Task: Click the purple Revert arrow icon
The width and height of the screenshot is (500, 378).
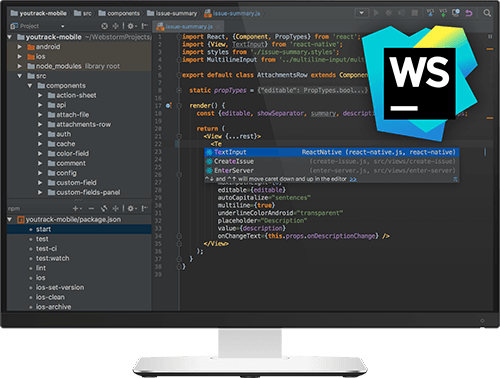Action: 469,13
